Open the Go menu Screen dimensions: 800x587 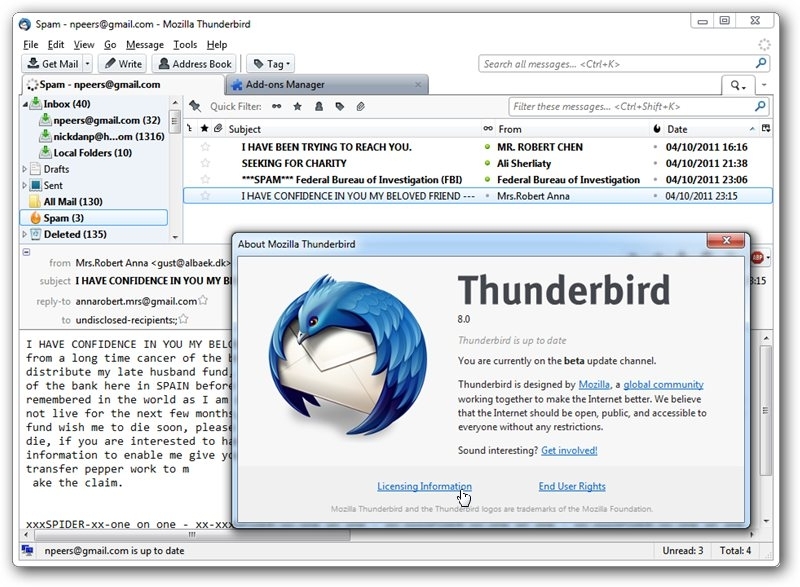tap(110, 45)
